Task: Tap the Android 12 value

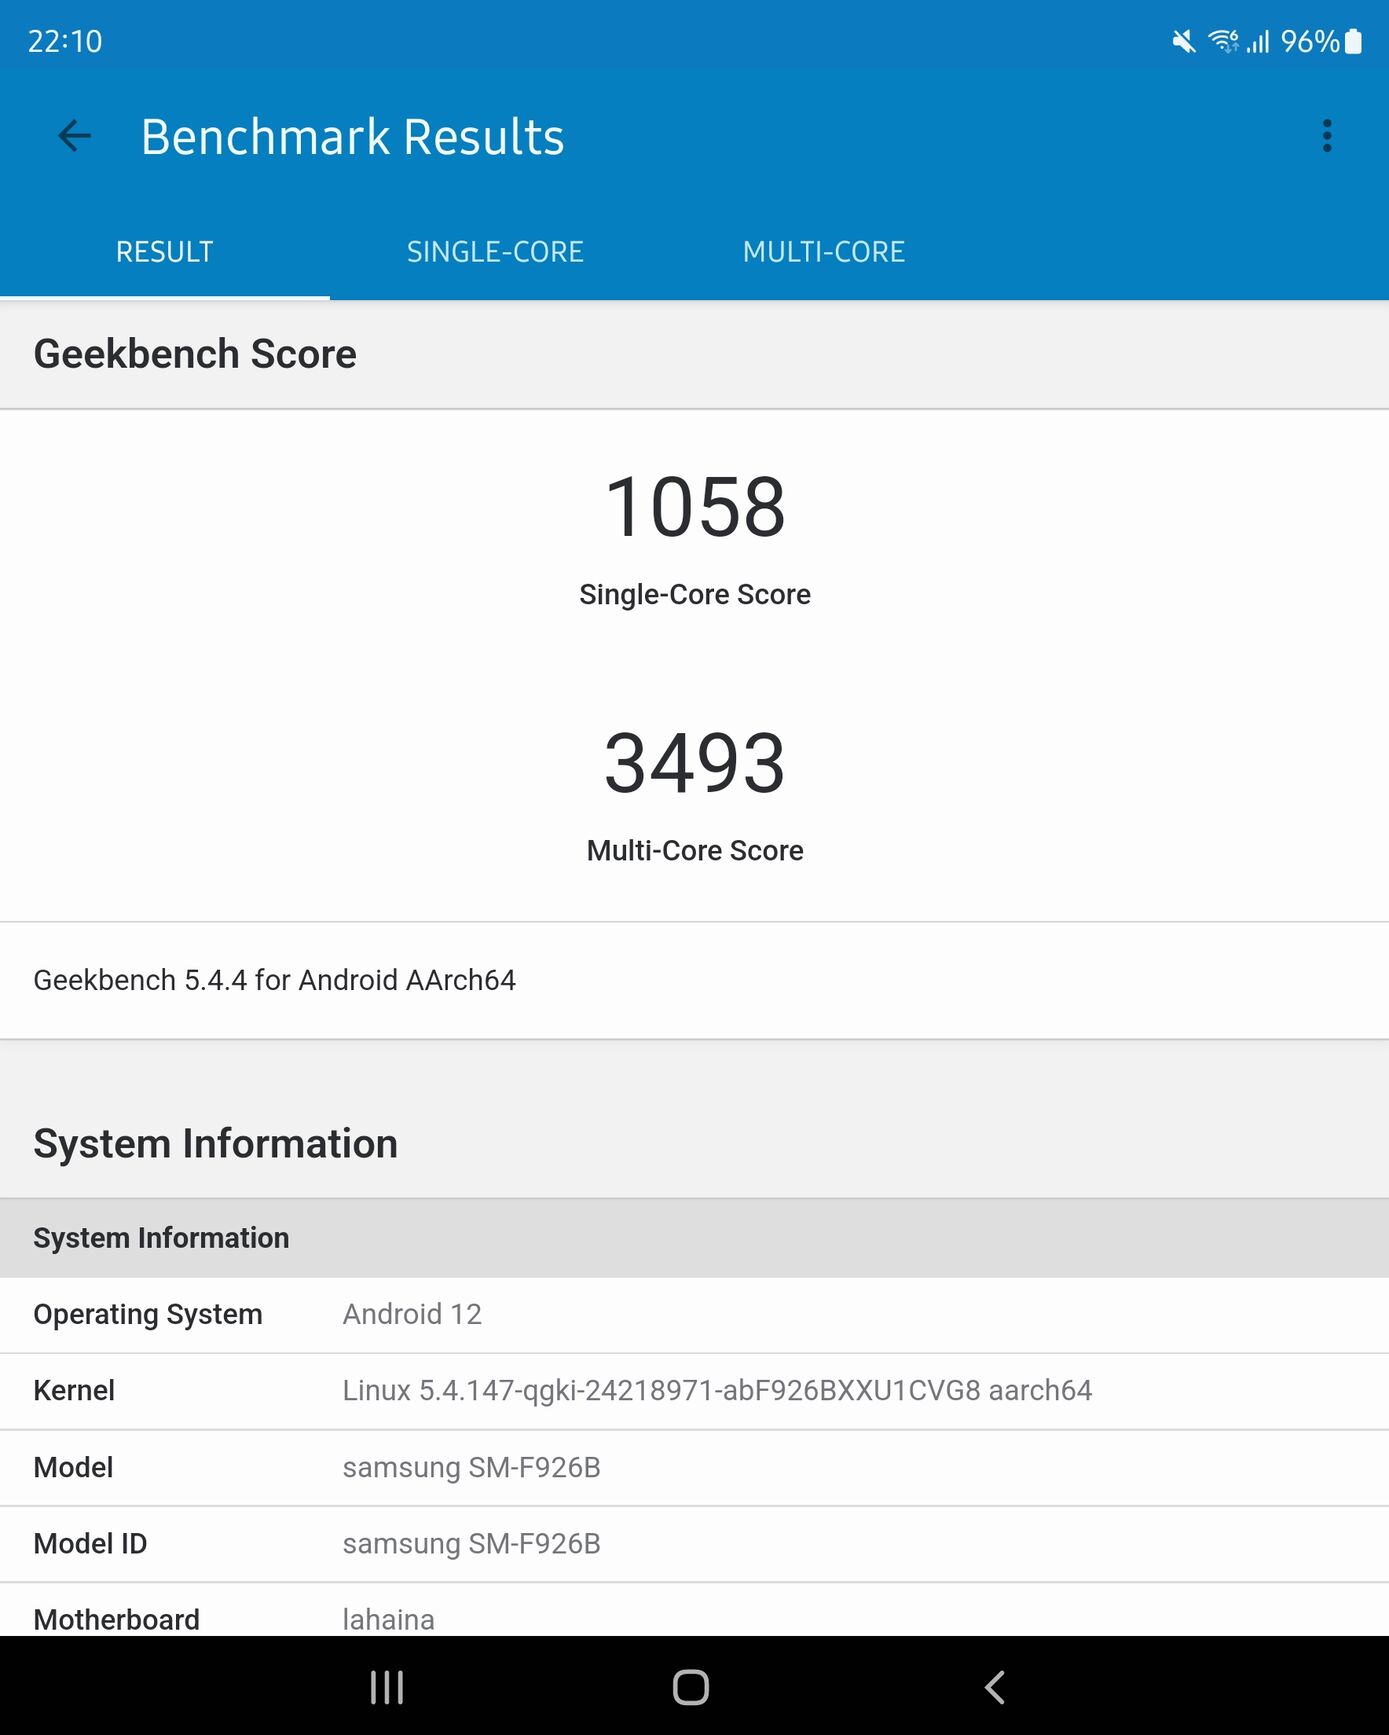Action: pos(412,1314)
